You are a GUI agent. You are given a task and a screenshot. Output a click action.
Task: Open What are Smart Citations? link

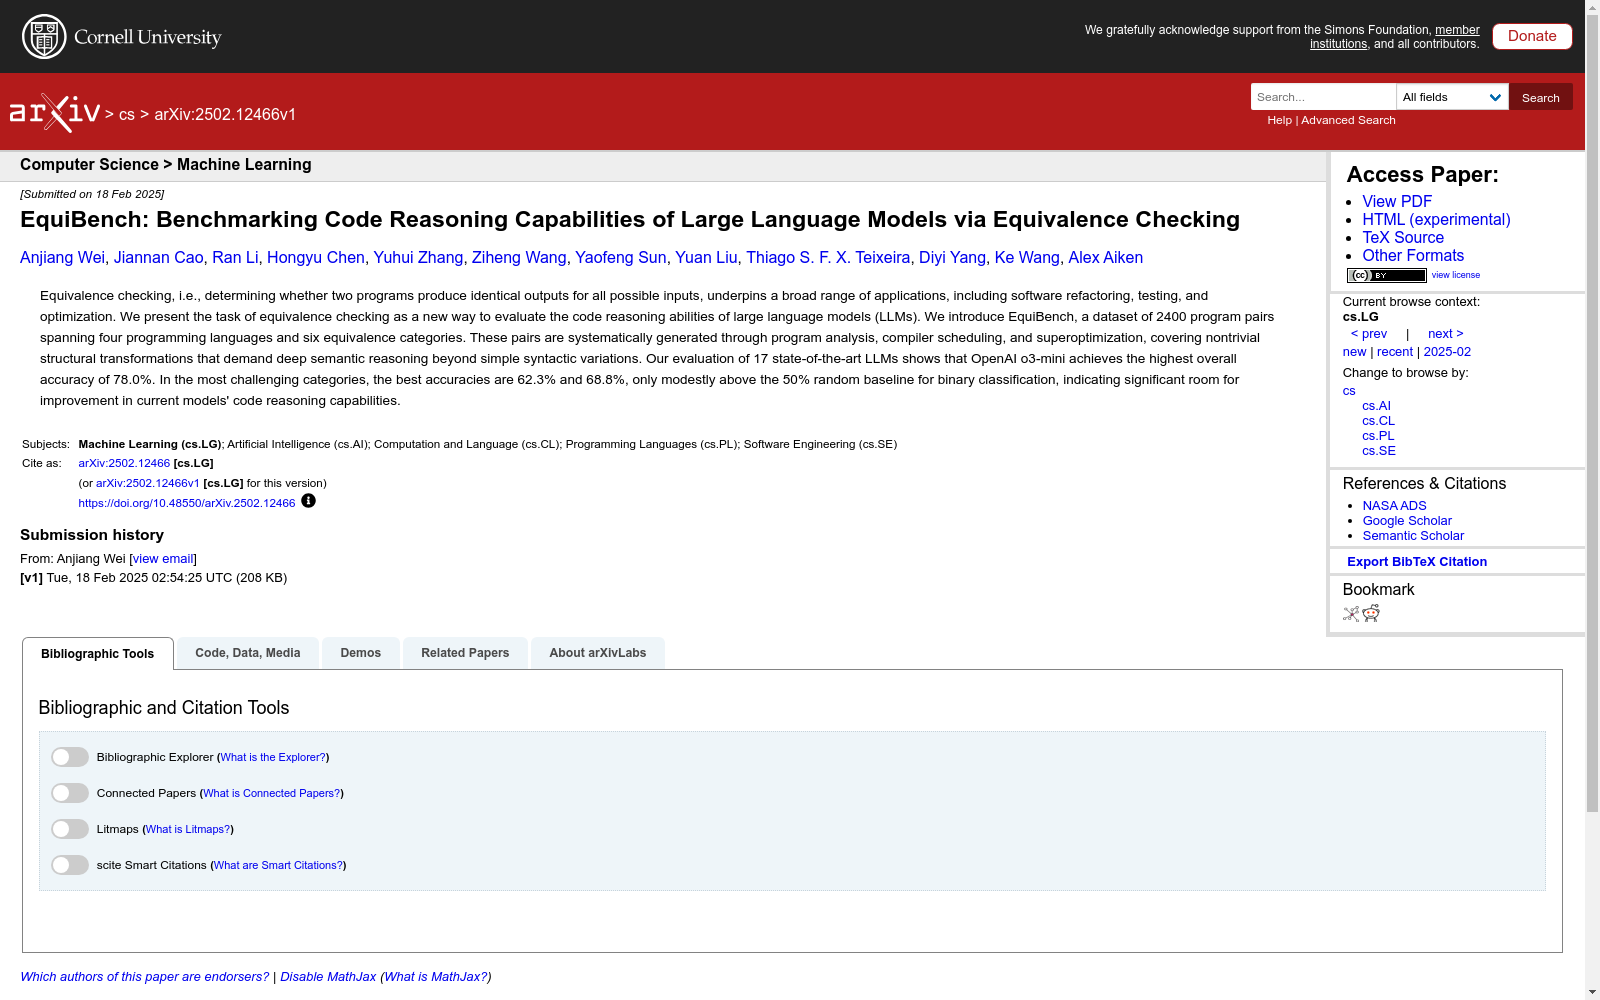[x=278, y=865]
